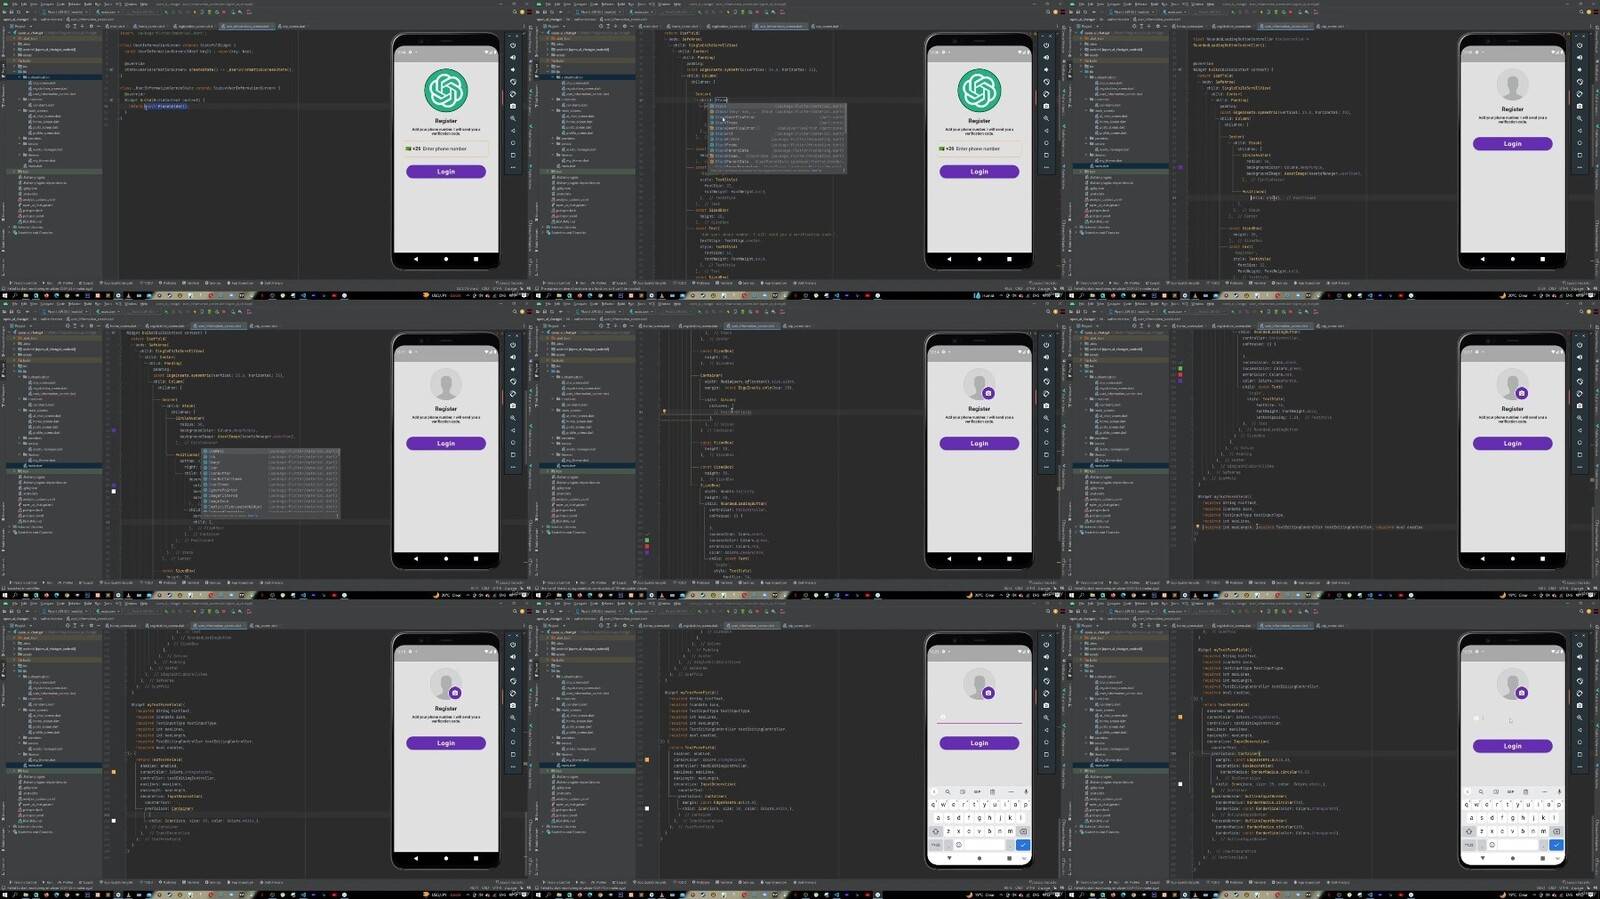Click orange gutter color swatch, bottom-right frame
The height and width of the screenshot is (899, 1600).
(1180, 717)
